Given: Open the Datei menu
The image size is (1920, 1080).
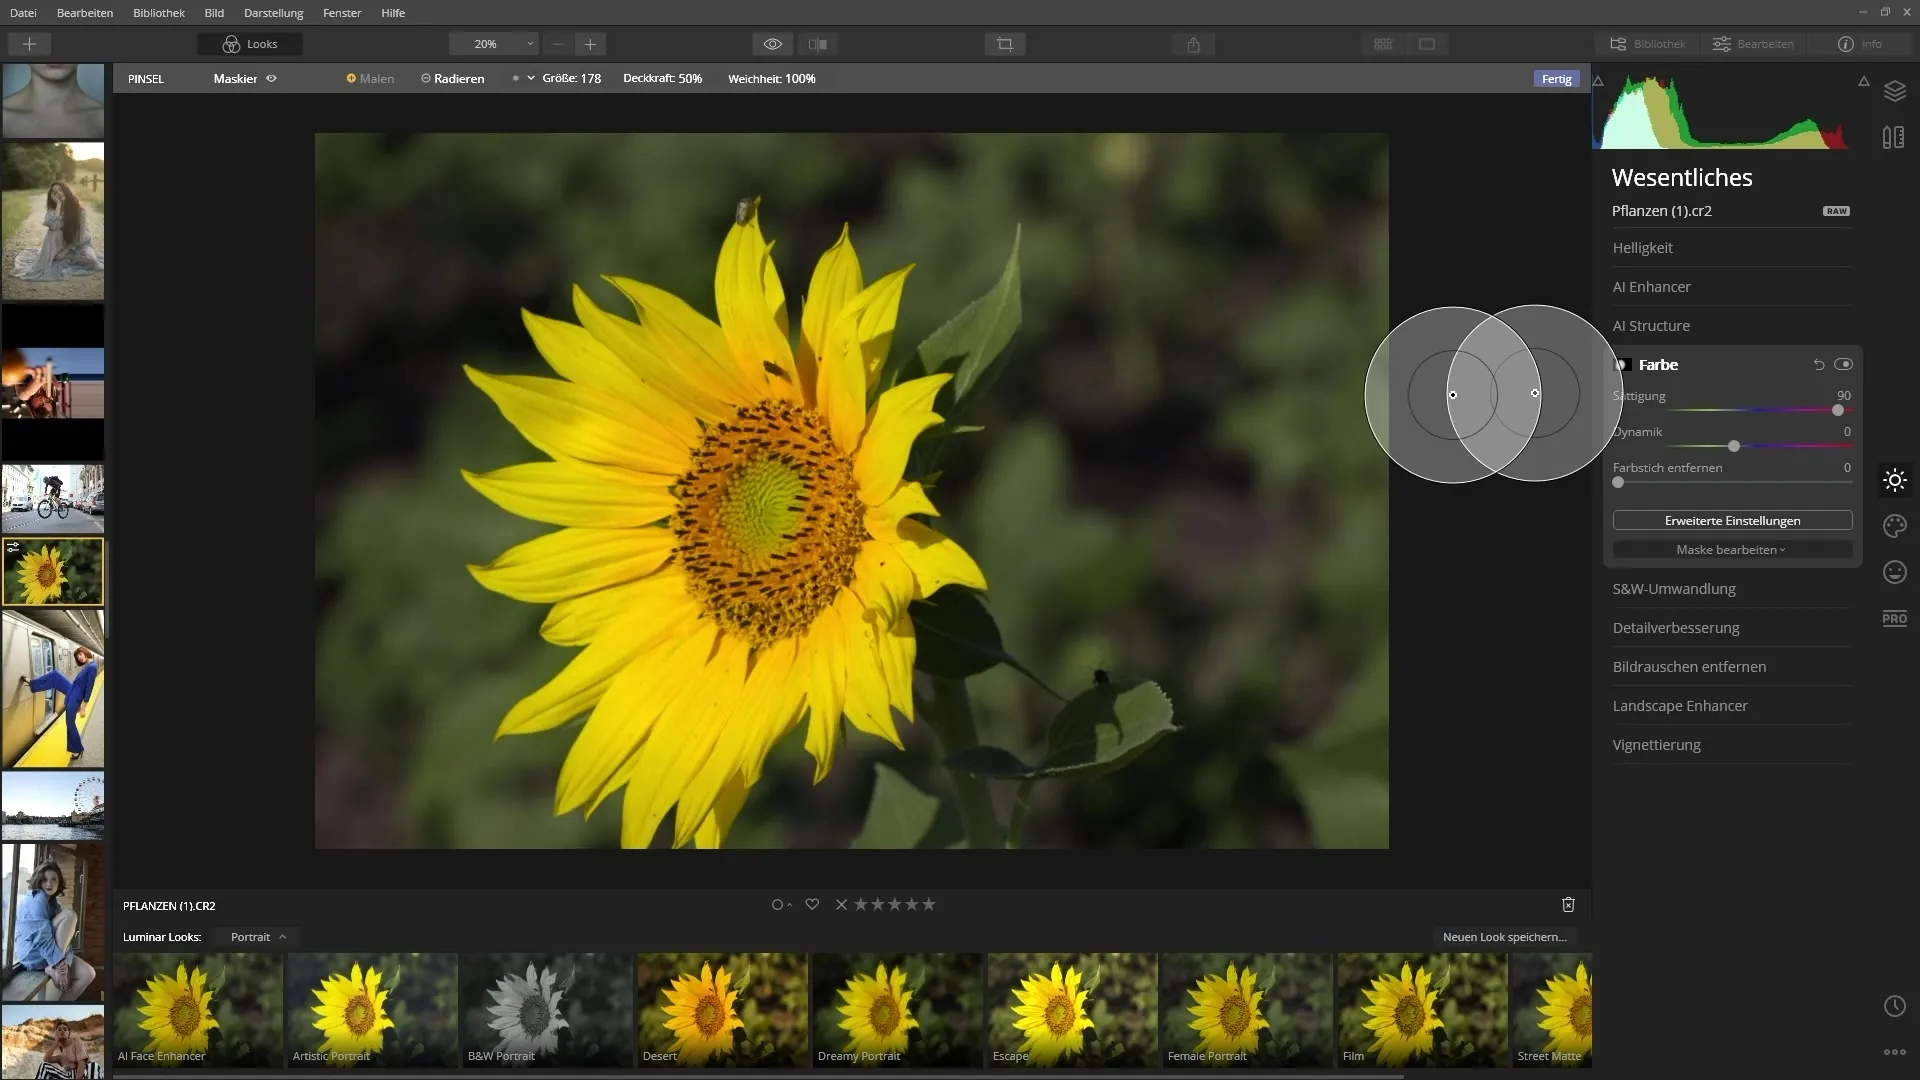Looking at the screenshot, I should pyautogui.click(x=23, y=13).
